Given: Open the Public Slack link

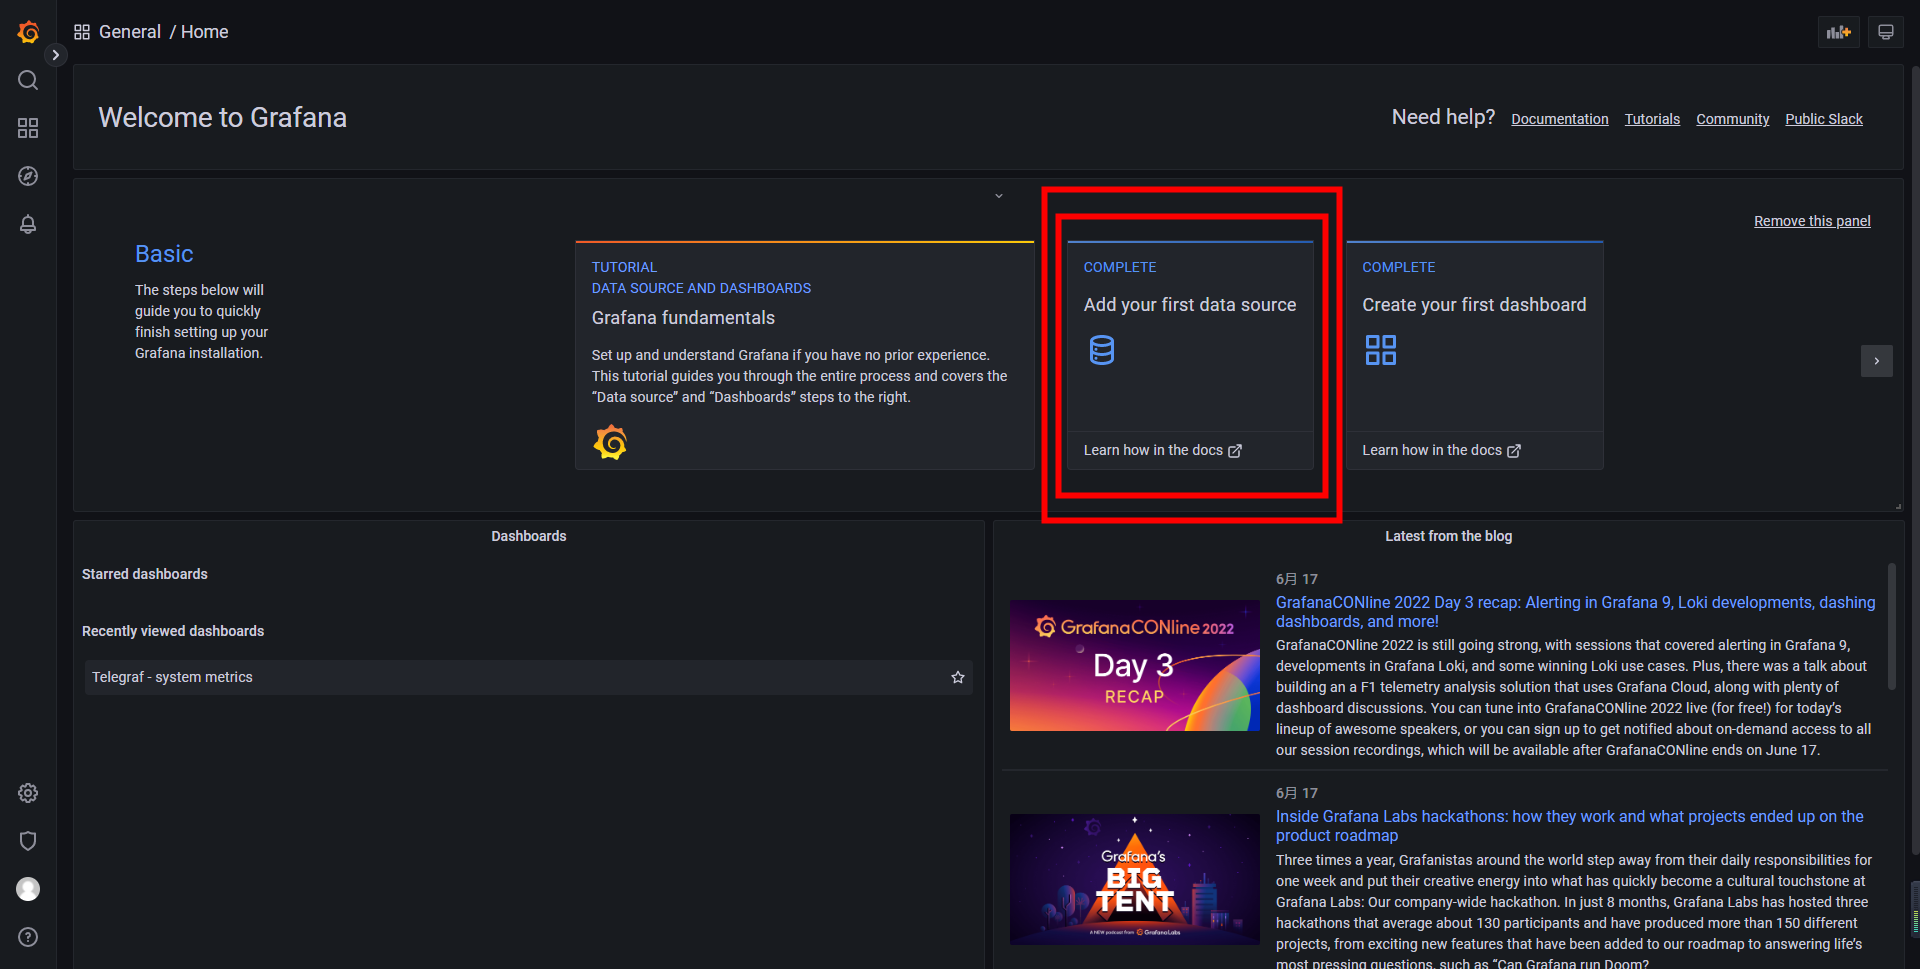Looking at the screenshot, I should [1824, 119].
